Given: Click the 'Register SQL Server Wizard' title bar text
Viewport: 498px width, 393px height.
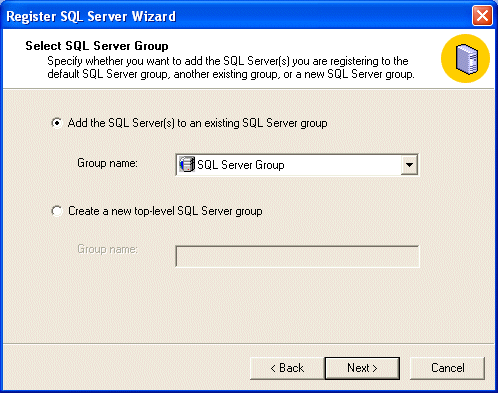Looking at the screenshot, I should pos(91,16).
